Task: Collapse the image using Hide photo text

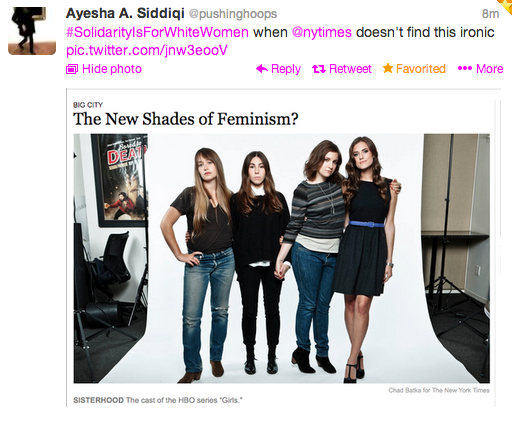Action: [112, 69]
